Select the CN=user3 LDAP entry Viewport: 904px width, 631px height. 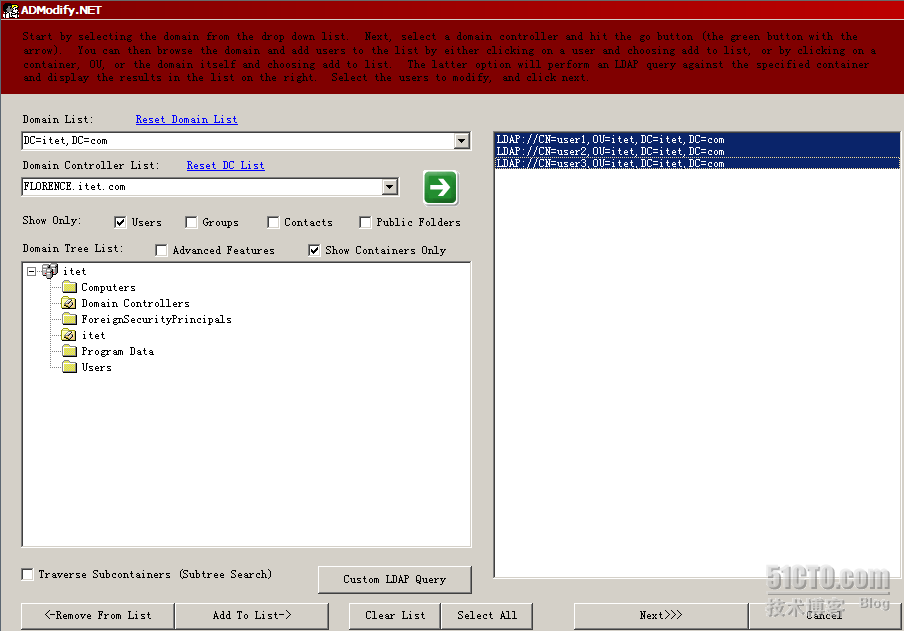697,163
